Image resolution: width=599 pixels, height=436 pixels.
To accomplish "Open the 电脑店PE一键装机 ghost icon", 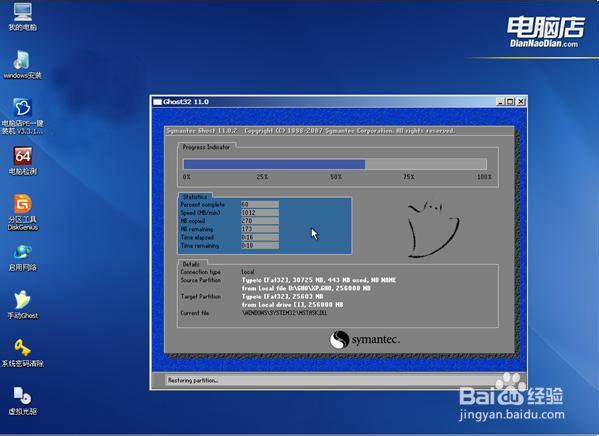I will pyautogui.click(x=23, y=116).
